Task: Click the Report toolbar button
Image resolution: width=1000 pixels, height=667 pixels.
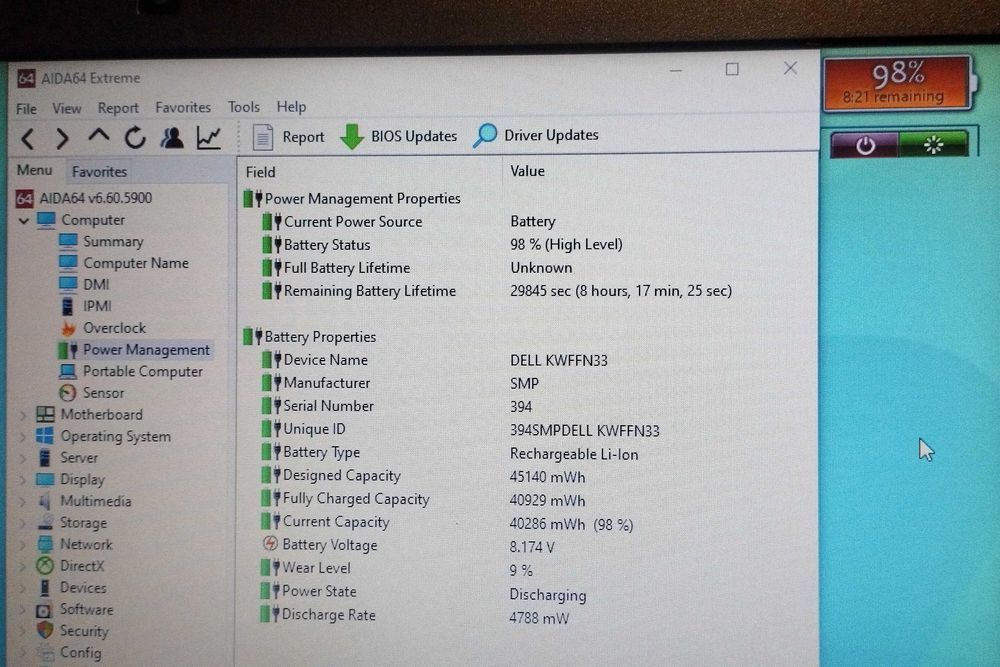Action: click(x=288, y=136)
